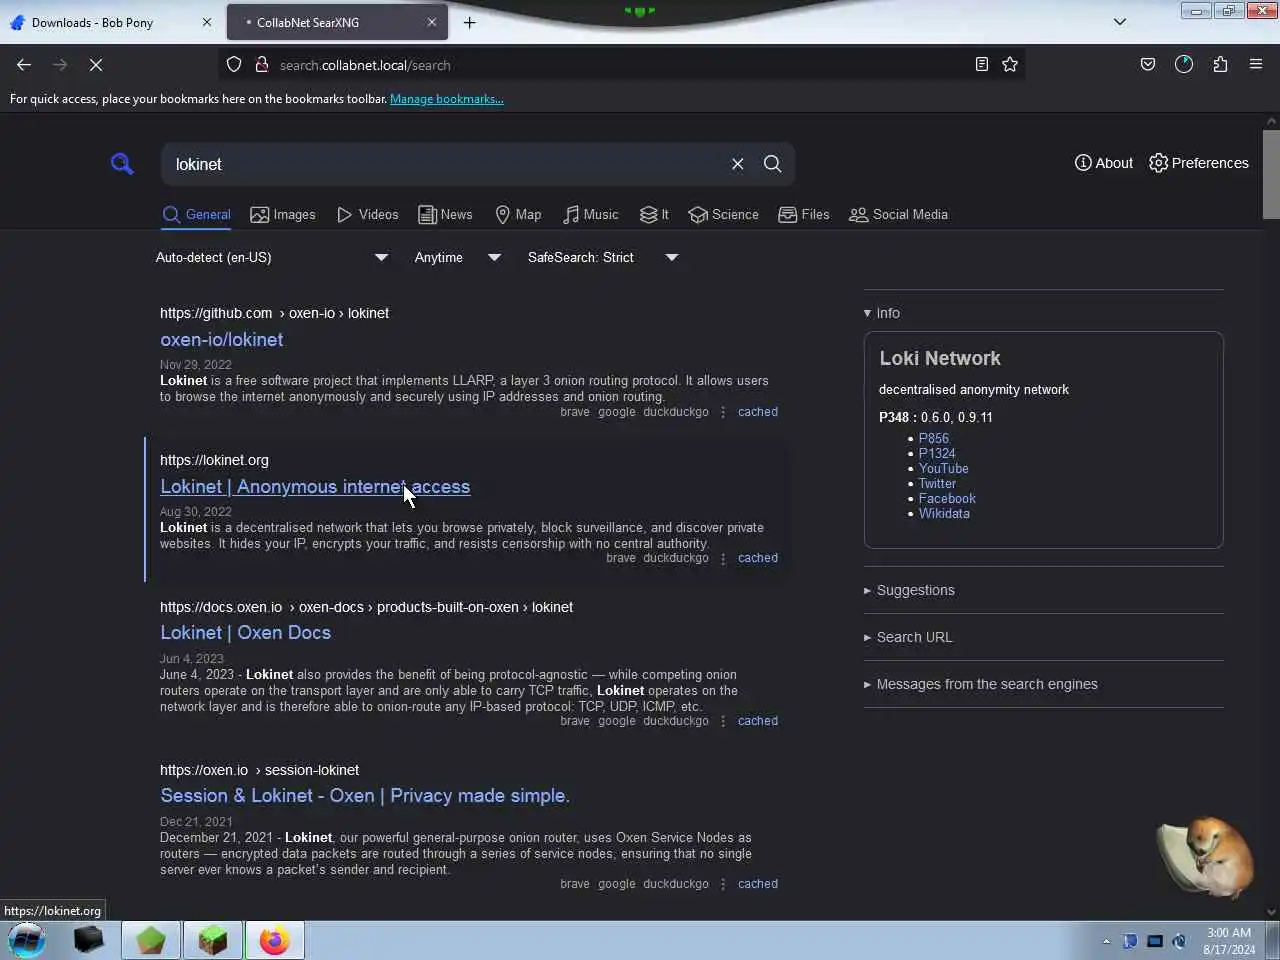Open the Anytime time range dropdown
This screenshot has height=960, width=1280.
(x=458, y=258)
